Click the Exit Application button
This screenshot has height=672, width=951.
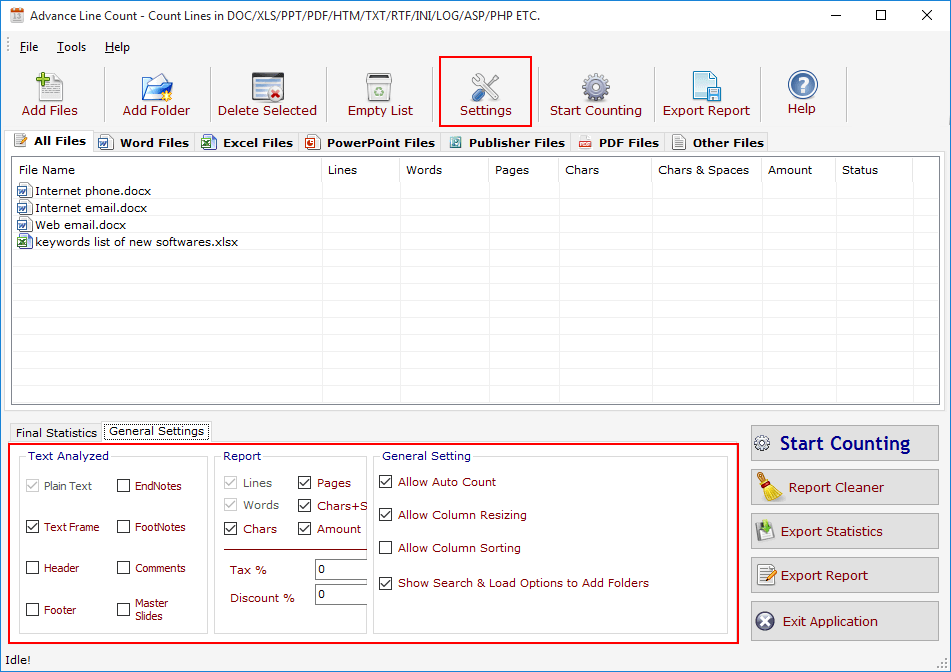[x=844, y=621]
